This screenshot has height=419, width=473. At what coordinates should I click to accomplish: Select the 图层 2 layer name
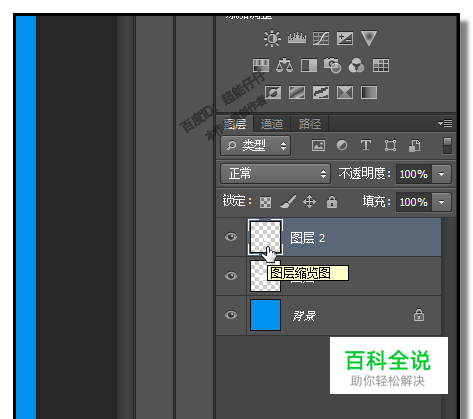(x=307, y=238)
